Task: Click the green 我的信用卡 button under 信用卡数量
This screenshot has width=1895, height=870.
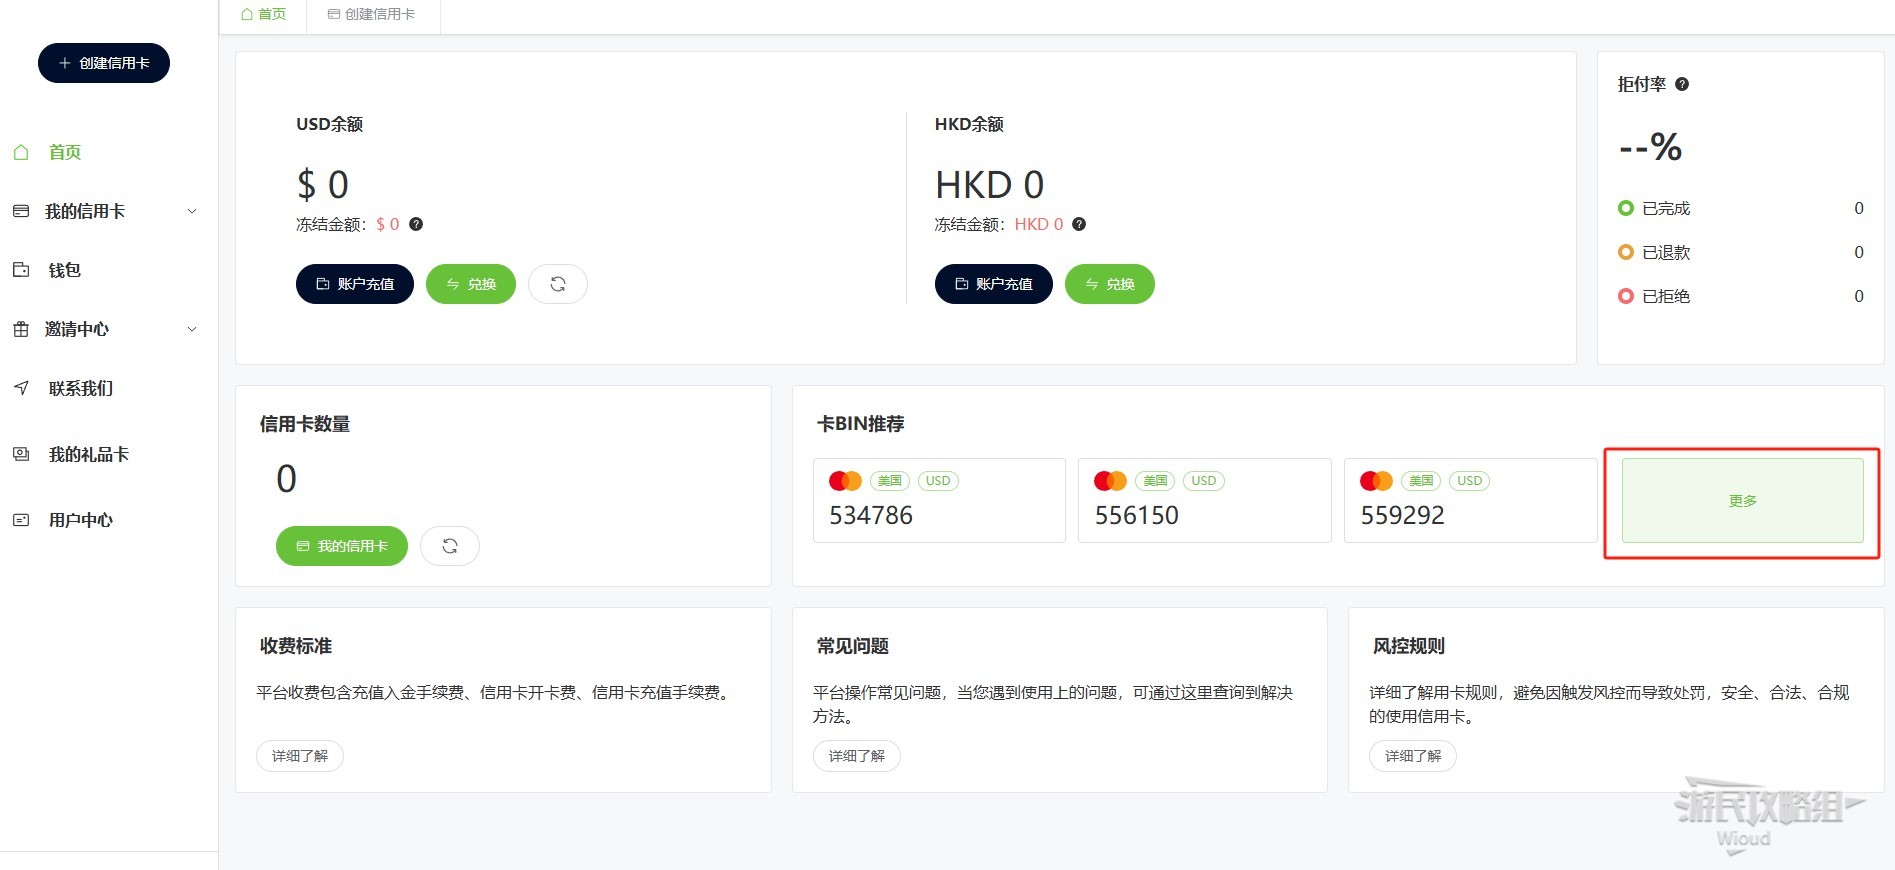Action: [x=342, y=546]
